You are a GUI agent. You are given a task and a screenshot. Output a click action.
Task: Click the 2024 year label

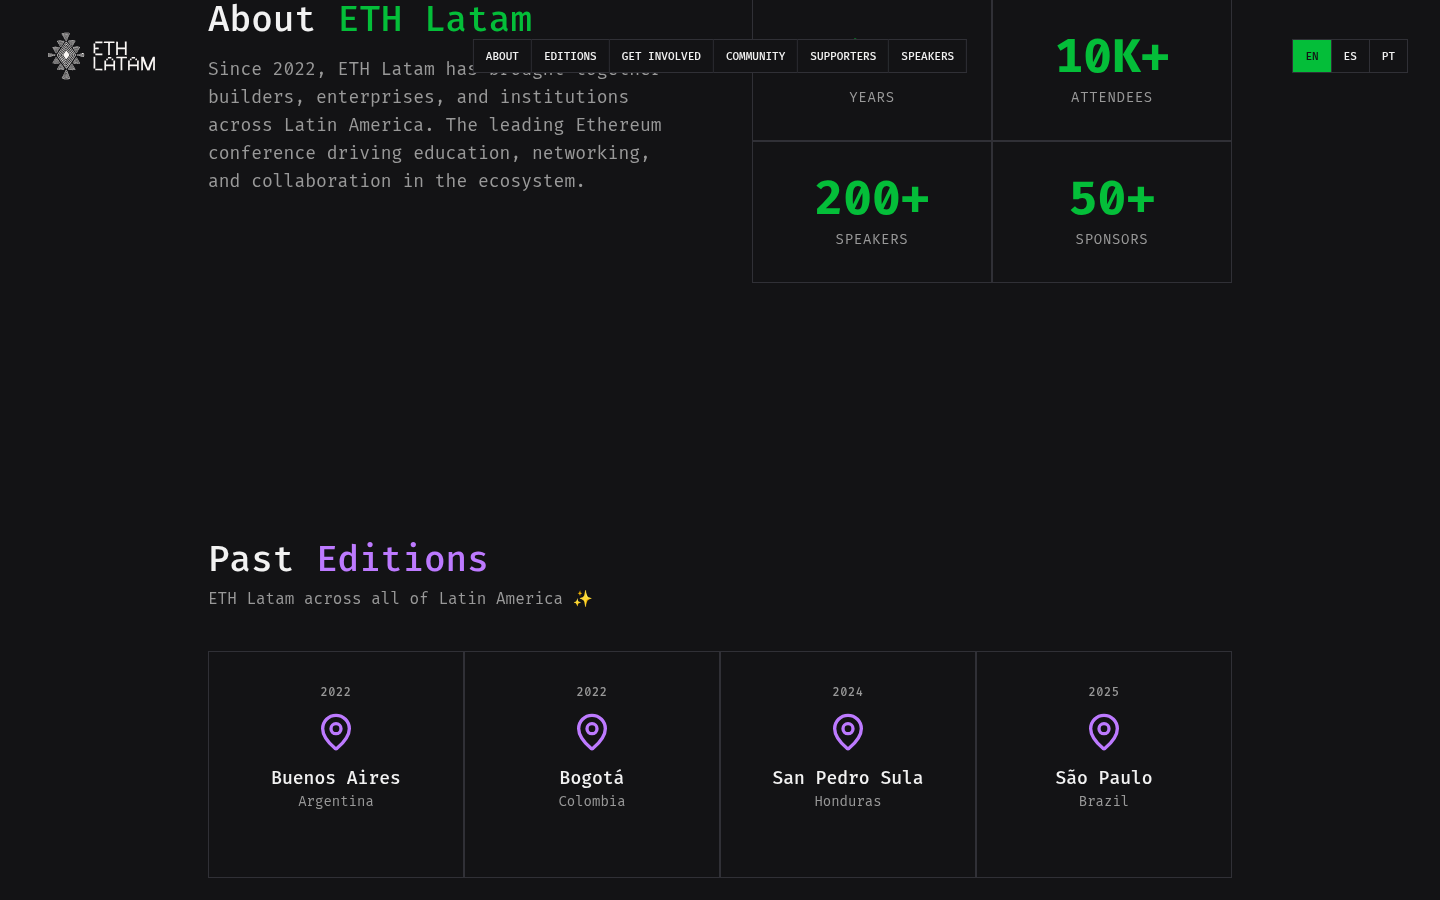(x=848, y=692)
